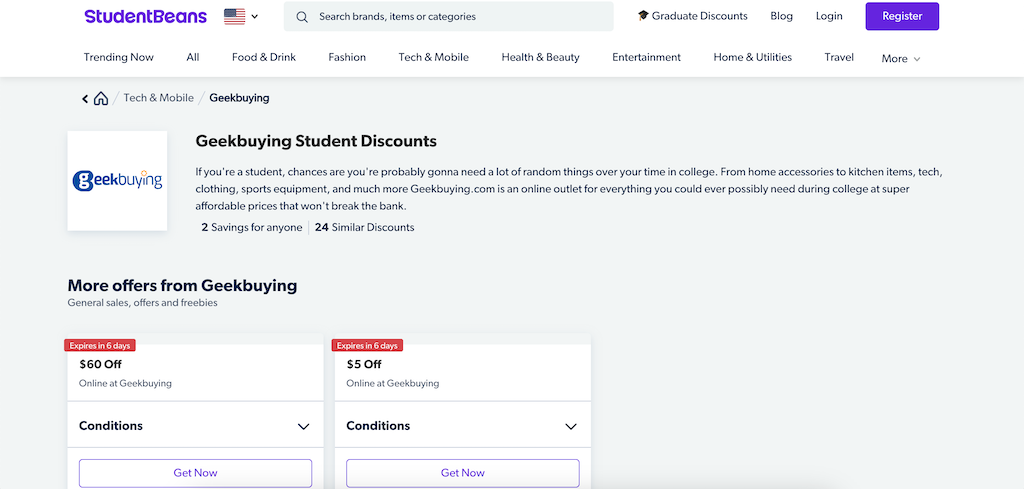This screenshot has width=1024, height=489.
Task: Open Graduate Discounts link
Action: tap(693, 16)
